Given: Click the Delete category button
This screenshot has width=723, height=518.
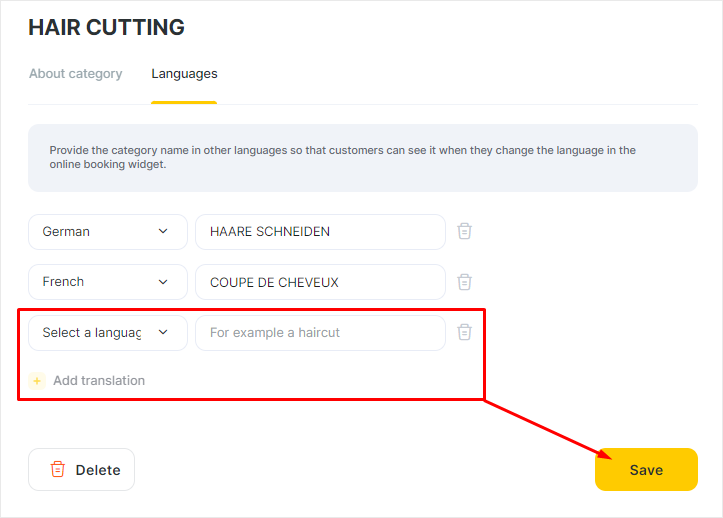Looking at the screenshot, I should 82,470.
